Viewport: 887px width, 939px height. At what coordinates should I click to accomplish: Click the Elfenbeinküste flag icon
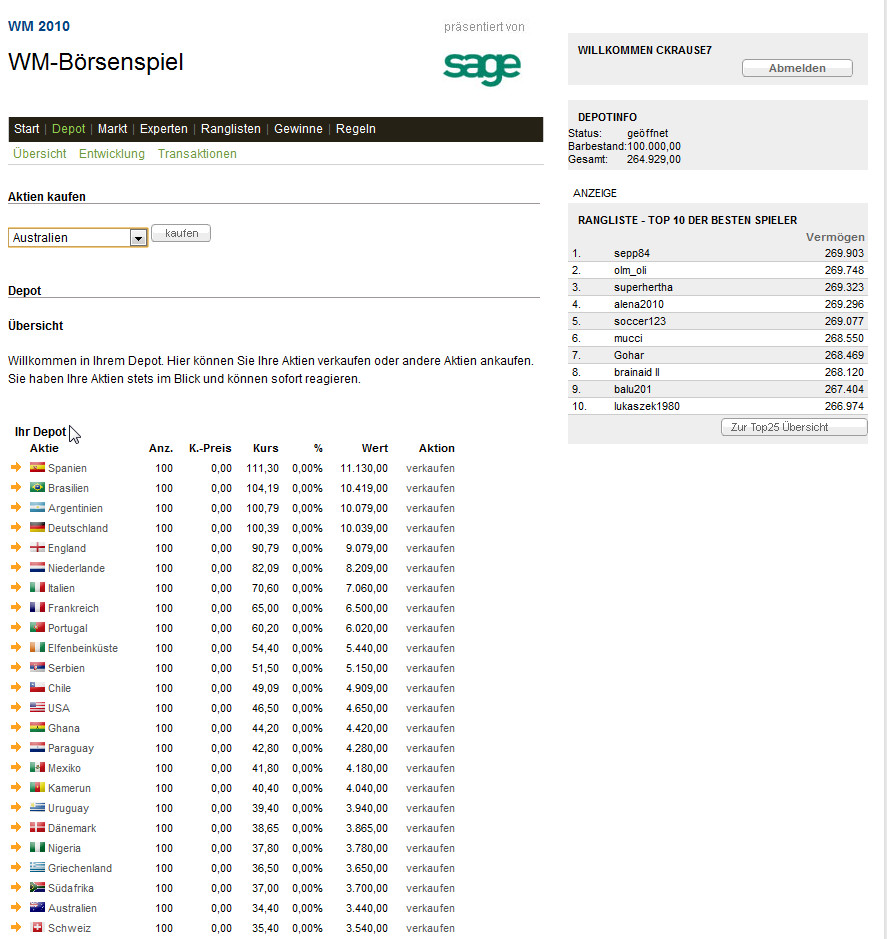[37, 647]
